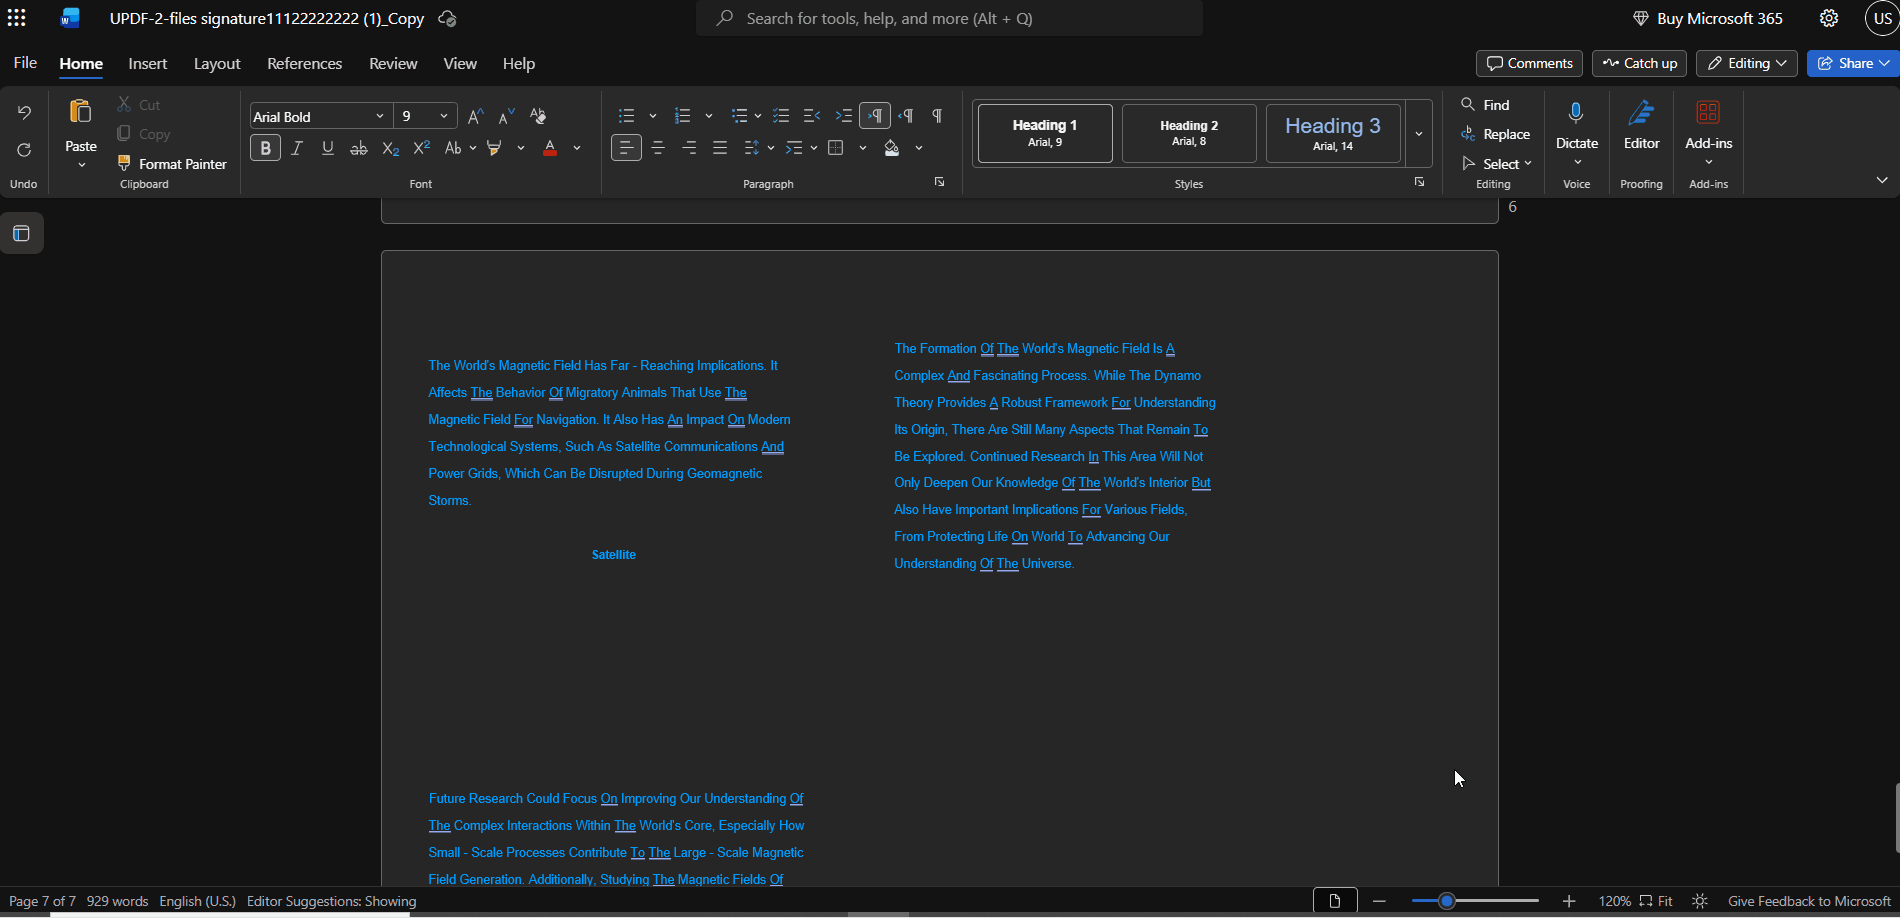Click the search box for tools

coord(949,18)
